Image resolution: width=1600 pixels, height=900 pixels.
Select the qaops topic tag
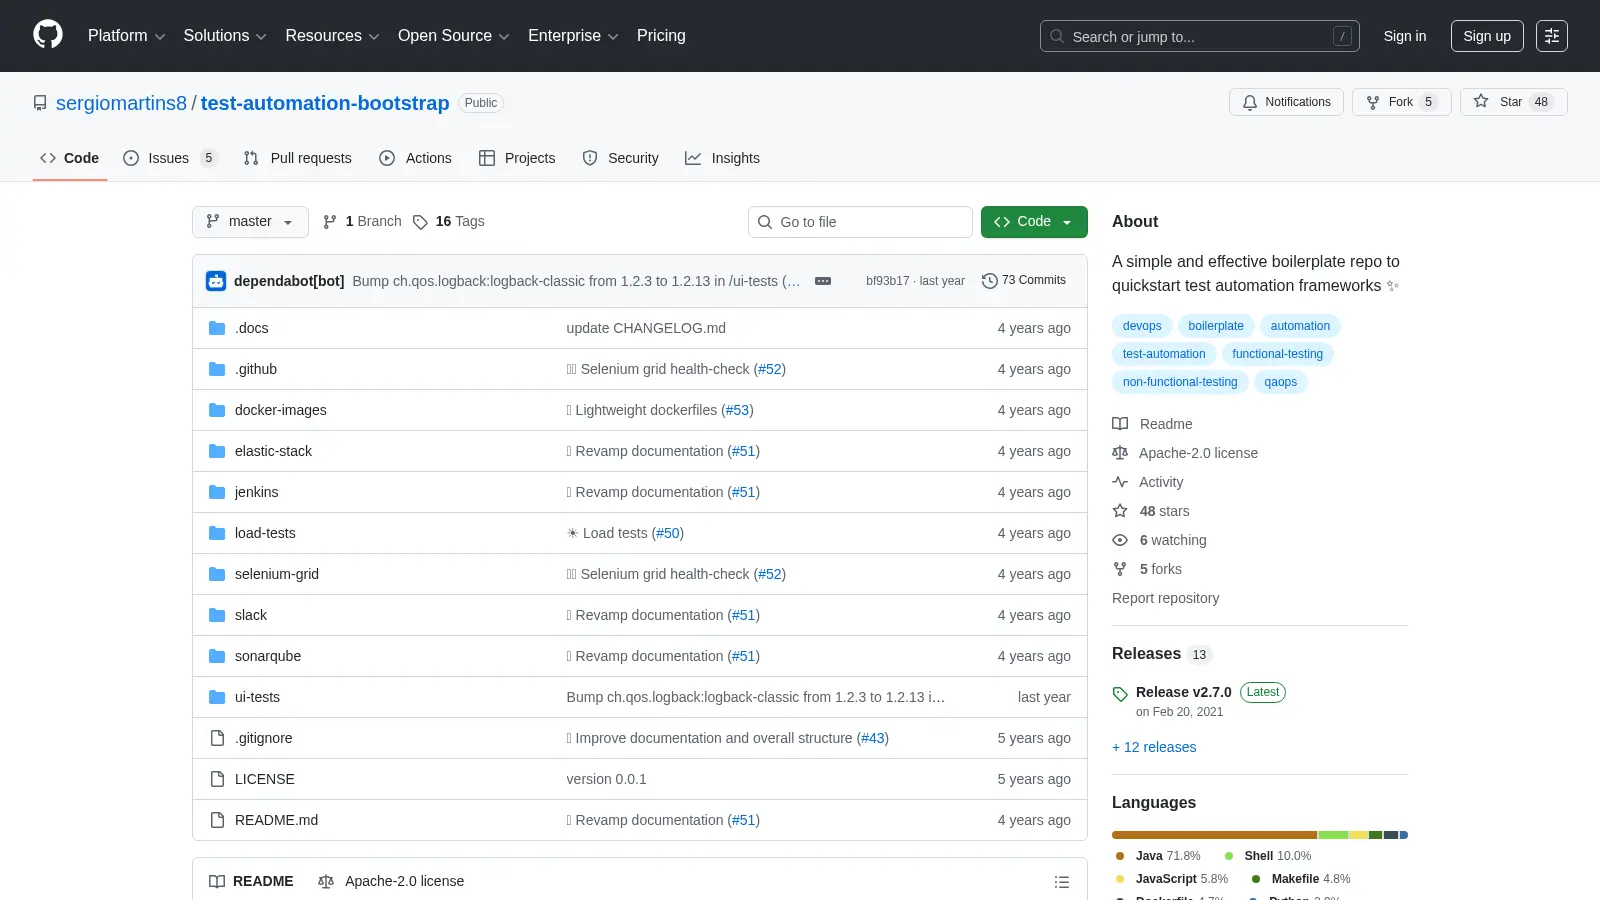pyautogui.click(x=1280, y=382)
